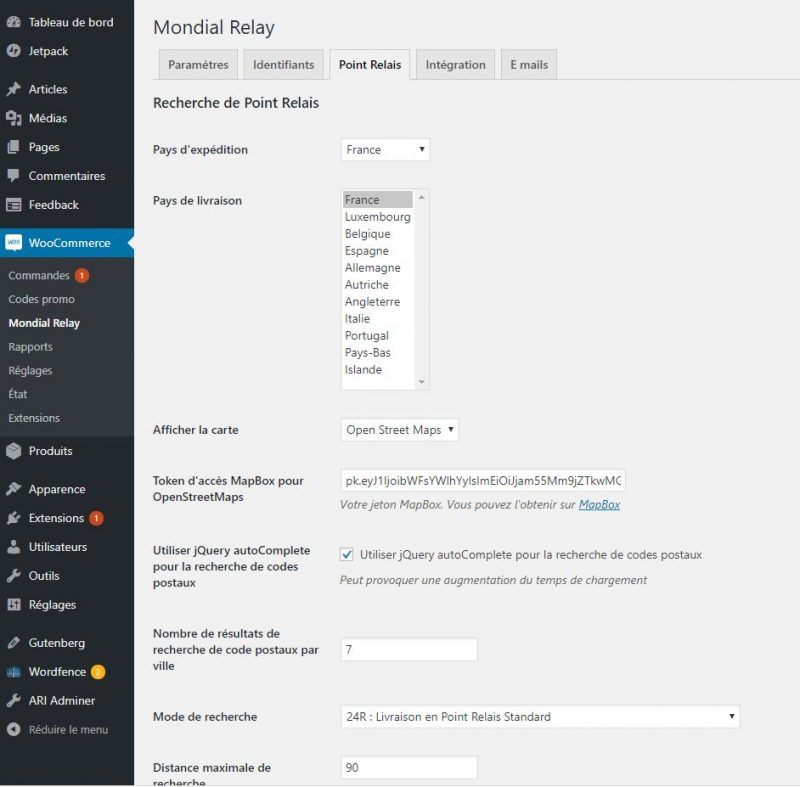Uncheck the jQuery autoComplete checkbox
The height and width of the screenshot is (787, 800).
tap(346, 554)
